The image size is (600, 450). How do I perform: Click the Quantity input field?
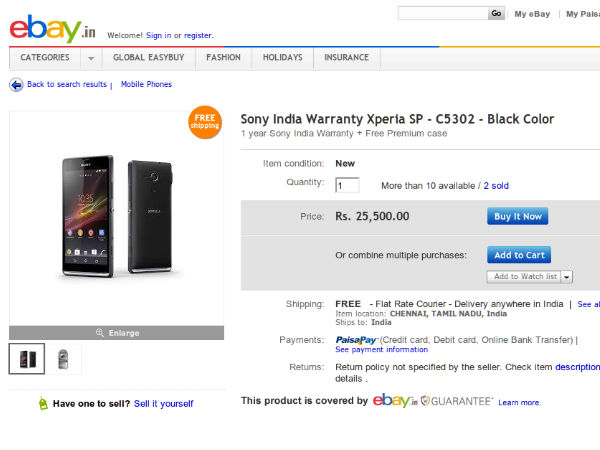[347, 185]
